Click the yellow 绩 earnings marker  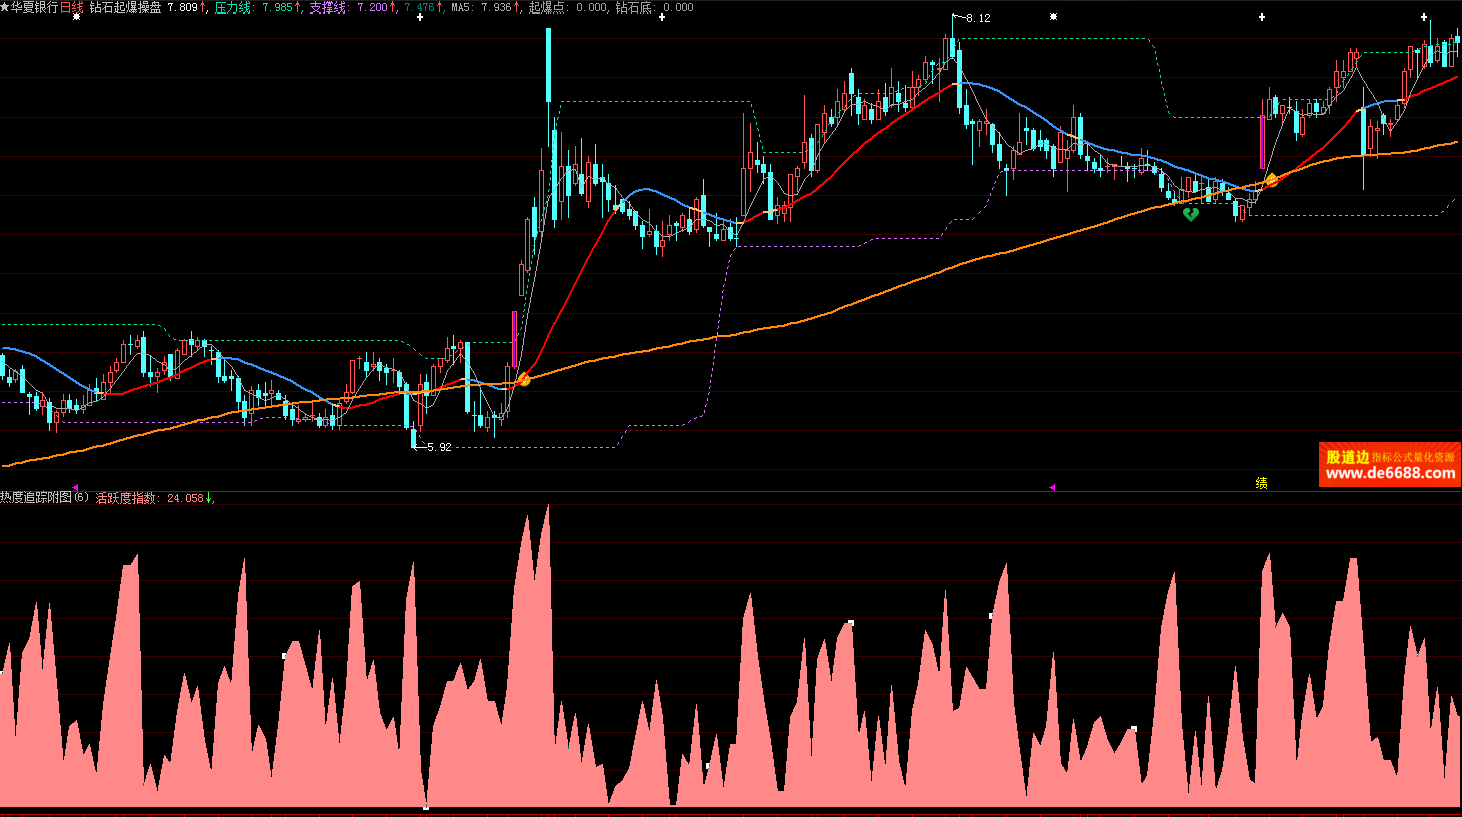(x=1262, y=483)
